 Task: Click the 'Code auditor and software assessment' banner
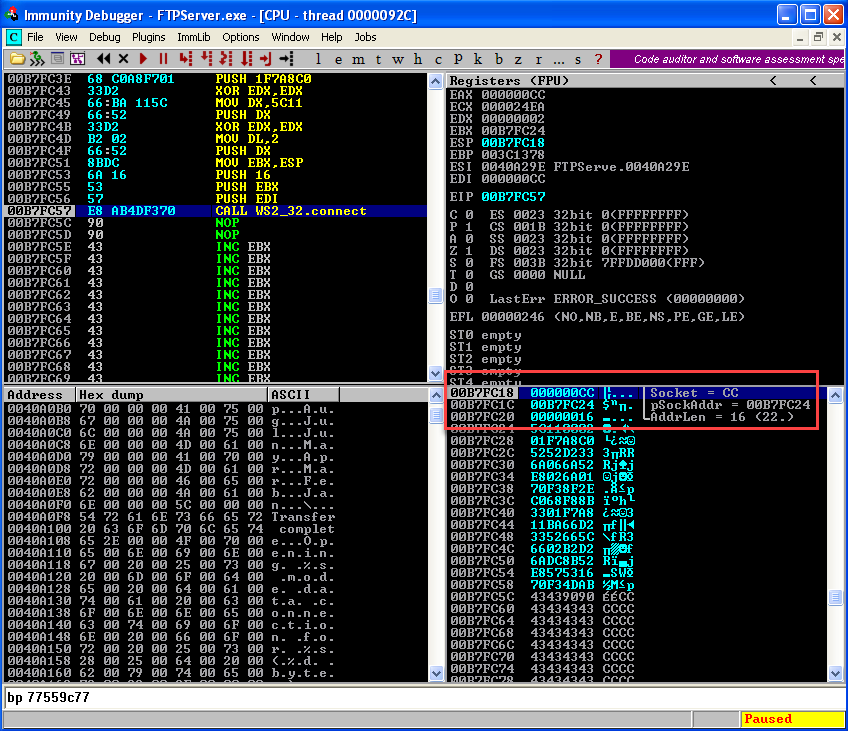click(x=727, y=59)
